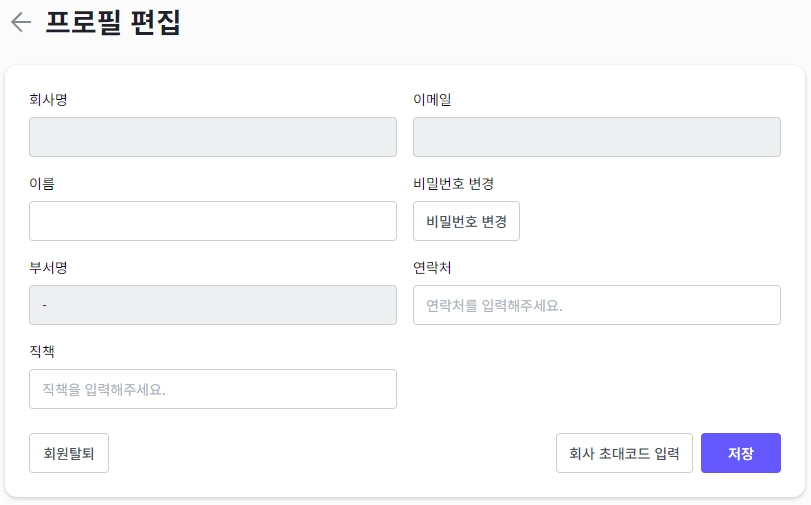This screenshot has width=811, height=505.
Task: Click the 이메일 field label
Action: coord(432,100)
